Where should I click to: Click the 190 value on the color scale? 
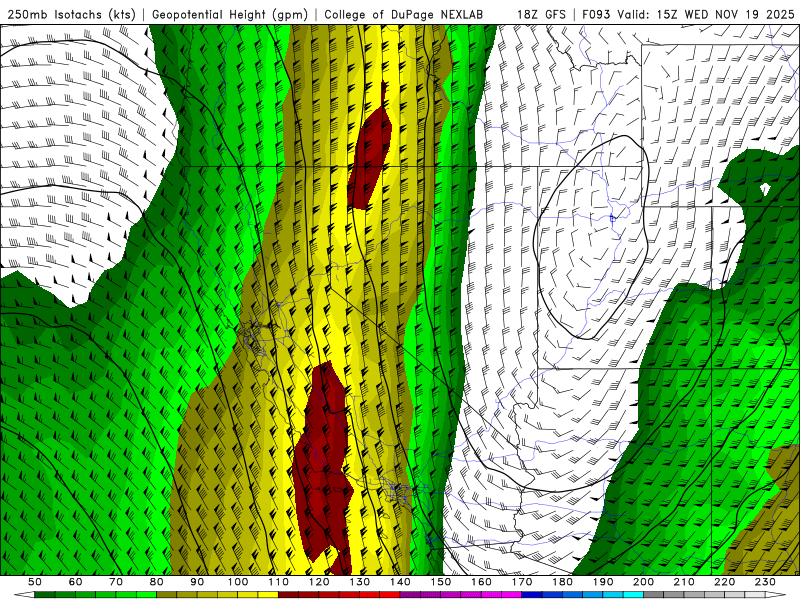[x=604, y=582]
